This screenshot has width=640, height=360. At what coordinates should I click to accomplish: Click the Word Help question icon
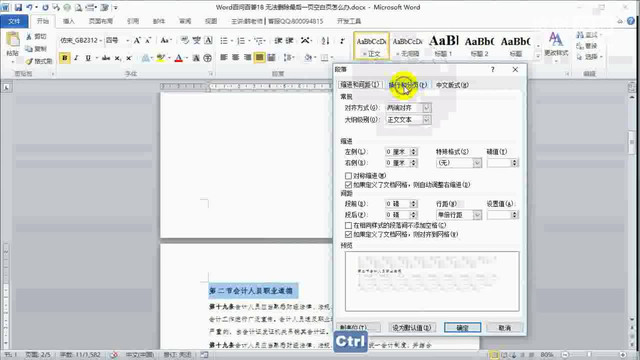[x=631, y=21]
